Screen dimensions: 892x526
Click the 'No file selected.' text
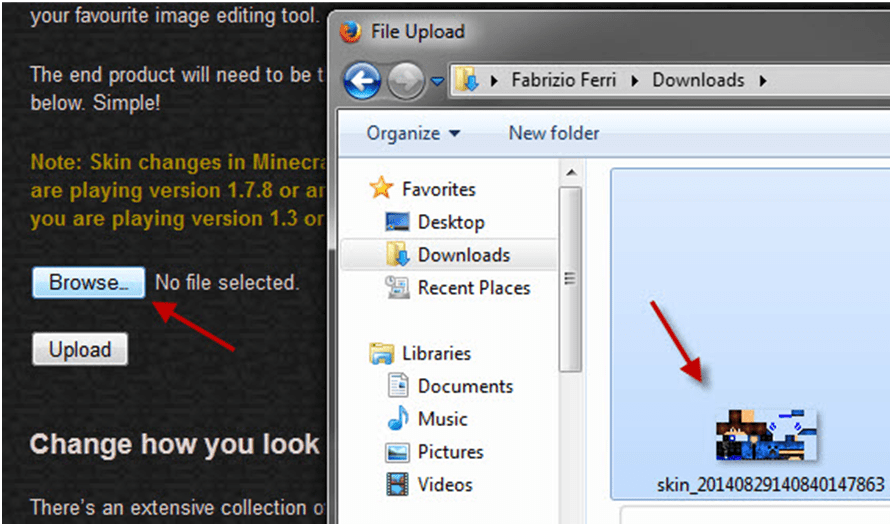pyautogui.click(x=227, y=283)
